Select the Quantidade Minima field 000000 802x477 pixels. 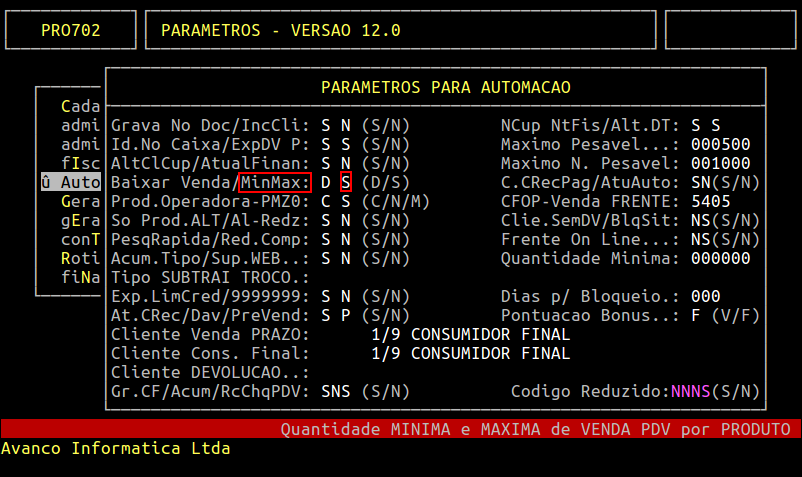click(720, 258)
